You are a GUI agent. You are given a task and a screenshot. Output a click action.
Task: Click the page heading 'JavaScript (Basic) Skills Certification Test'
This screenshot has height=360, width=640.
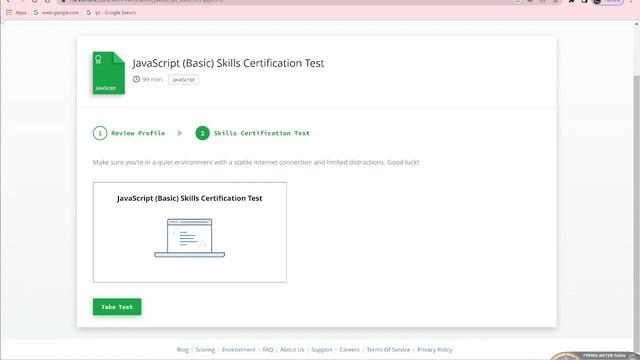pos(228,63)
